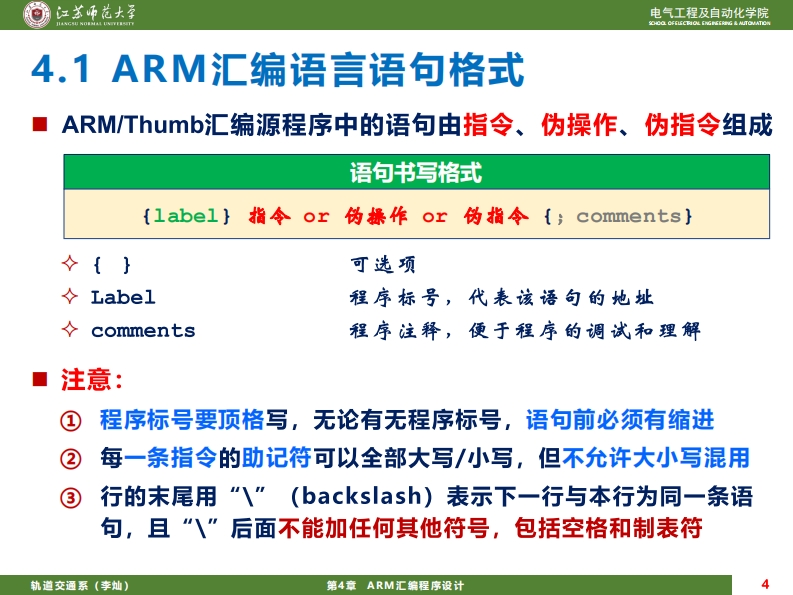793x595 pixels.
Task: Click the red square bullet before ARM/Thumb
Action: click(40, 125)
